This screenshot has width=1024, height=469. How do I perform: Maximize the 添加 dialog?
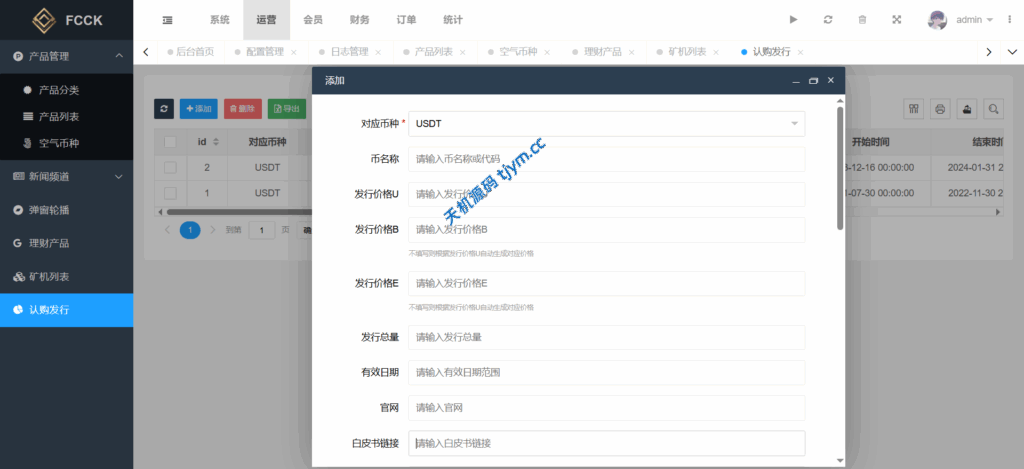(813, 80)
